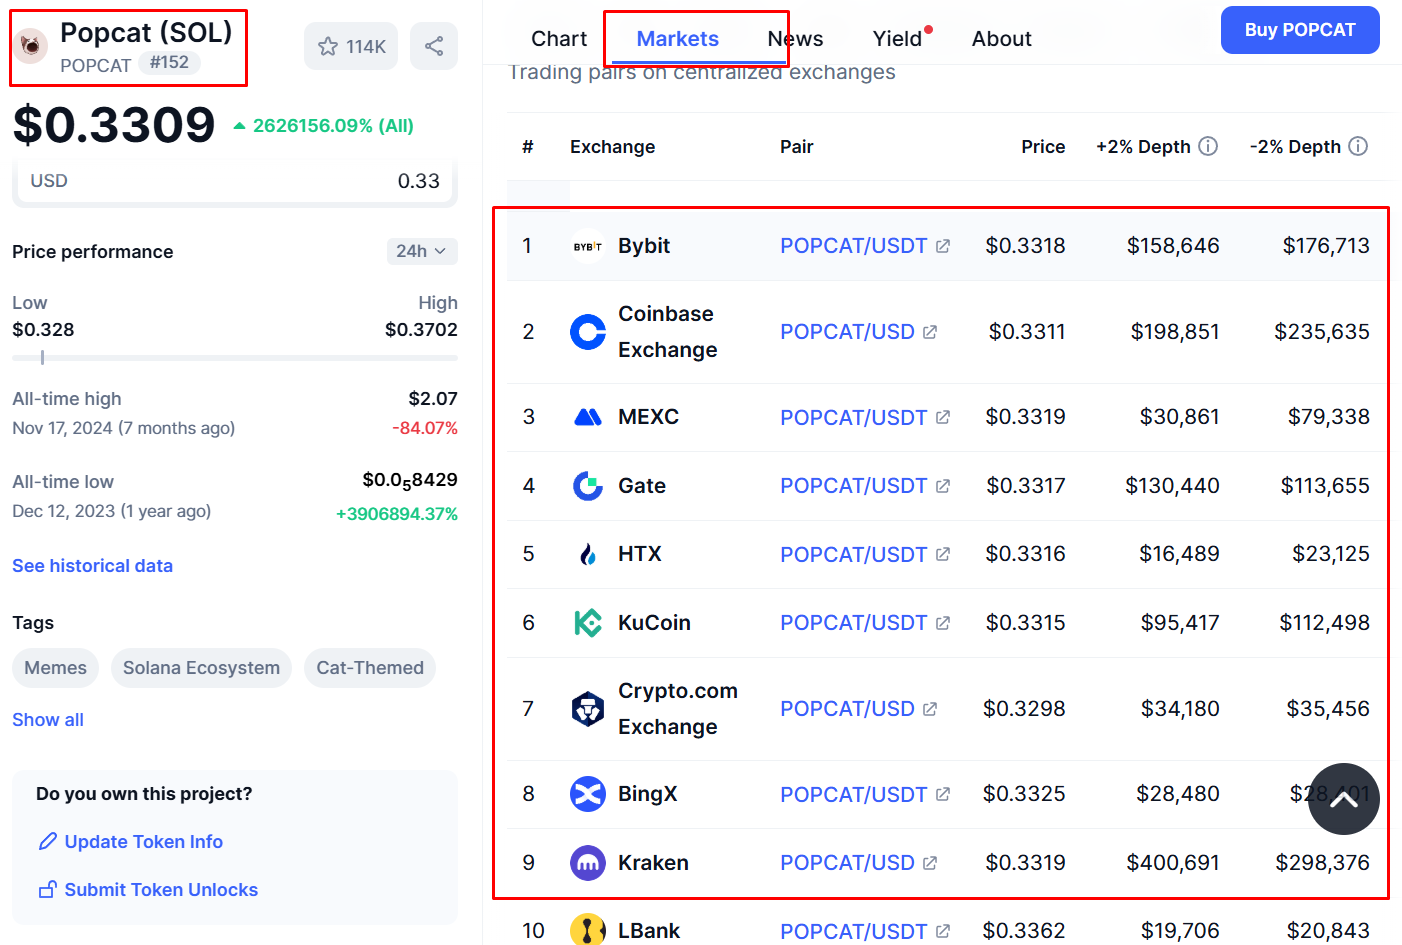Viewport: 1402px width, 945px height.
Task: Sort table by Pair column header
Action: click(x=797, y=147)
